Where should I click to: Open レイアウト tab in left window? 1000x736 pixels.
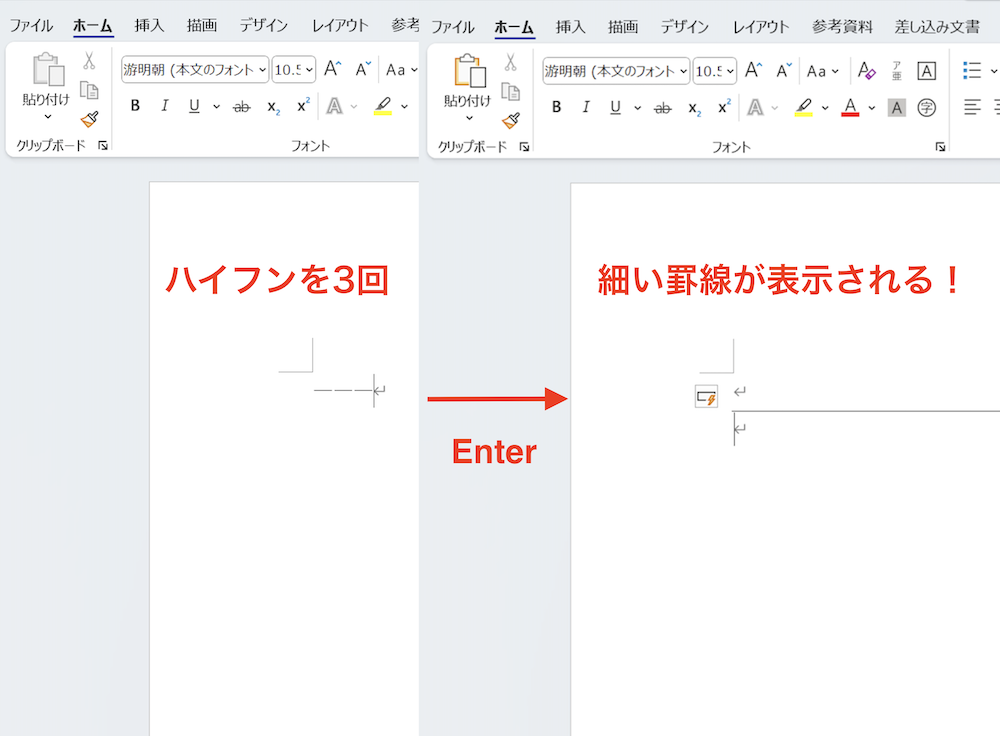tap(340, 26)
